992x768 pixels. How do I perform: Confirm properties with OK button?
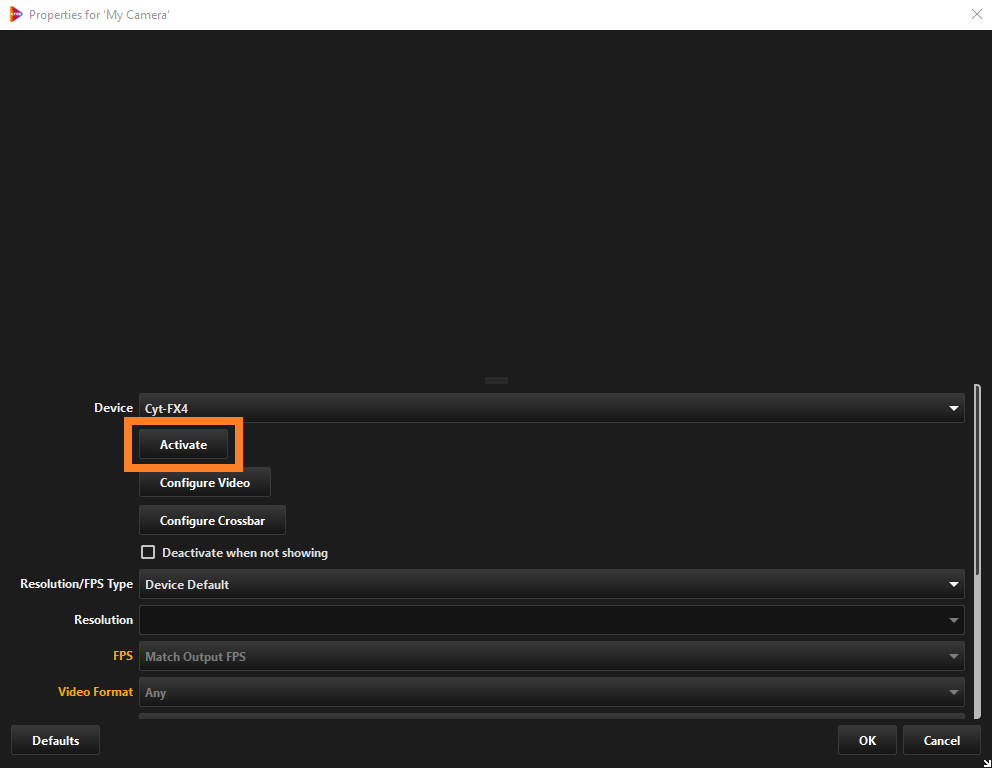(867, 740)
